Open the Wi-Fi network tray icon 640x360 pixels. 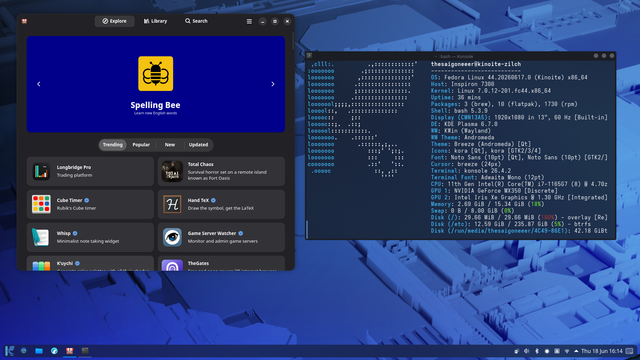pos(567,351)
